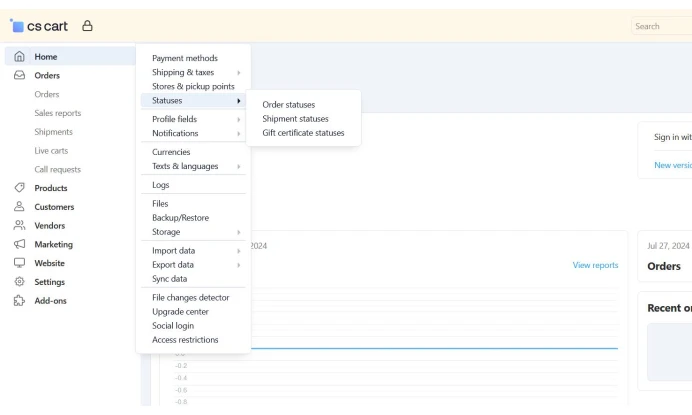Open Payment methods in the menu
Image resolution: width=692 pixels, height=415 pixels.
coord(185,58)
